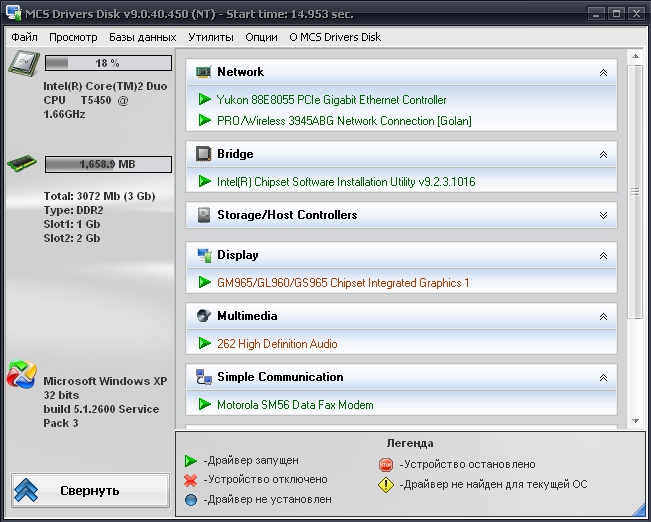This screenshot has width=651, height=522.
Task: Click the Multimedia category disc icon
Action: [x=203, y=316]
